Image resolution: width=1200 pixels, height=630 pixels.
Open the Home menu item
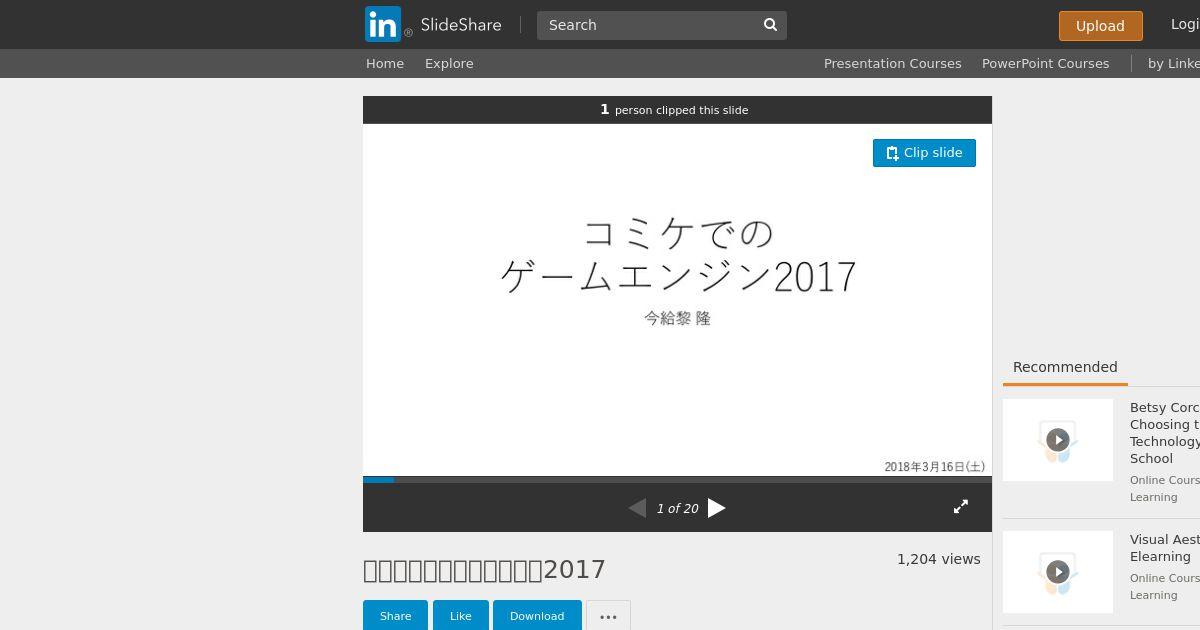click(x=385, y=63)
